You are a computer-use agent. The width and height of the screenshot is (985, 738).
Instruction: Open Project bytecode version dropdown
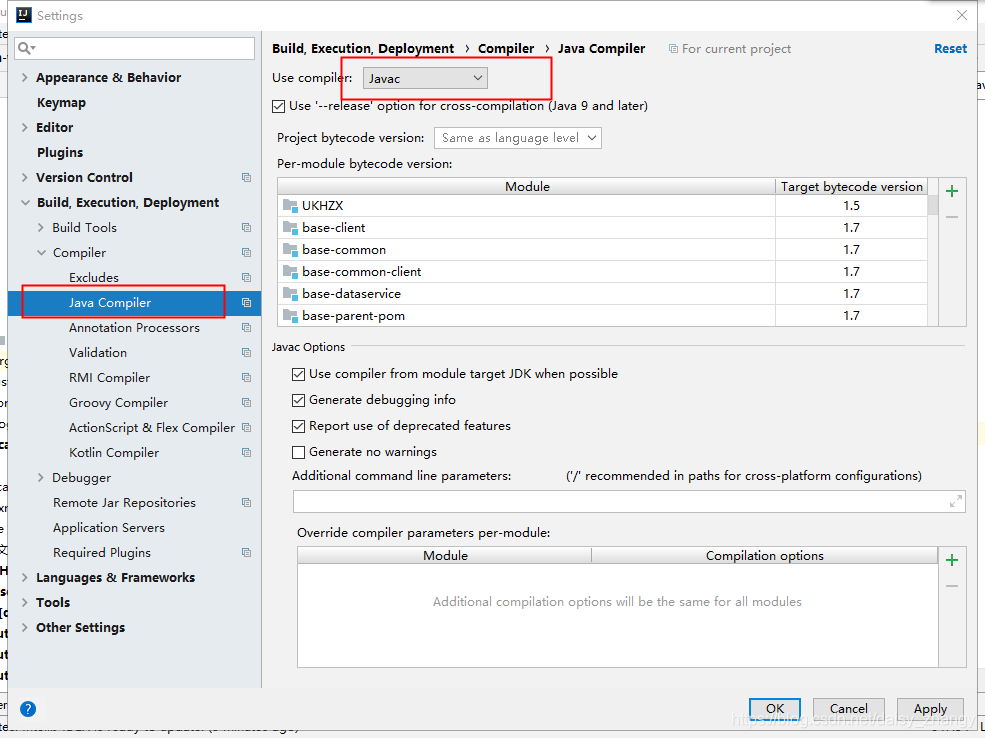point(518,138)
